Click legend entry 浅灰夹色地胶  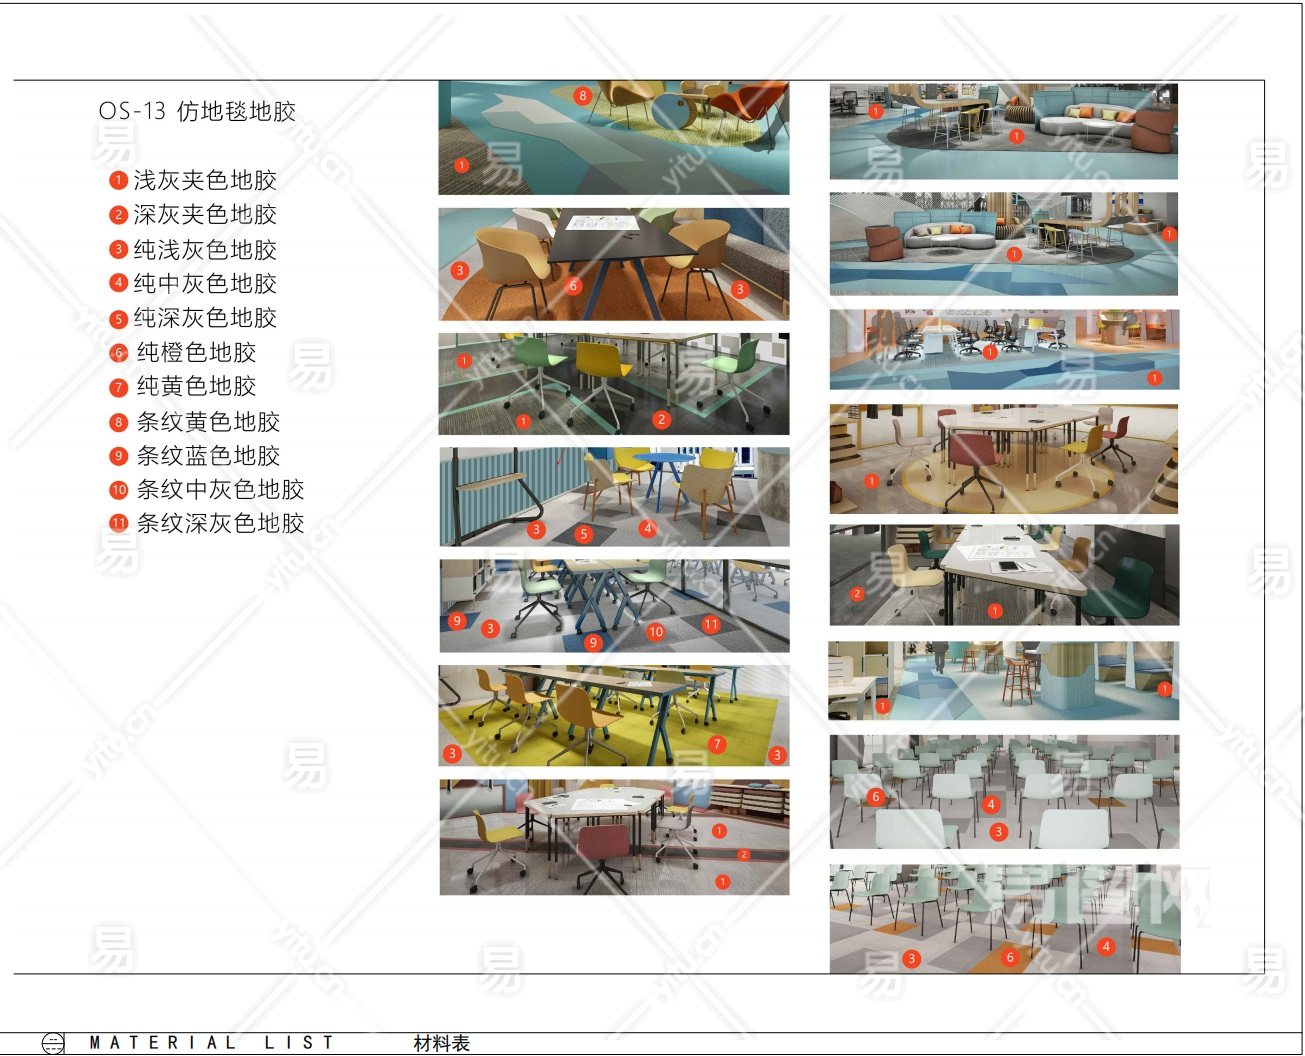(x=193, y=180)
